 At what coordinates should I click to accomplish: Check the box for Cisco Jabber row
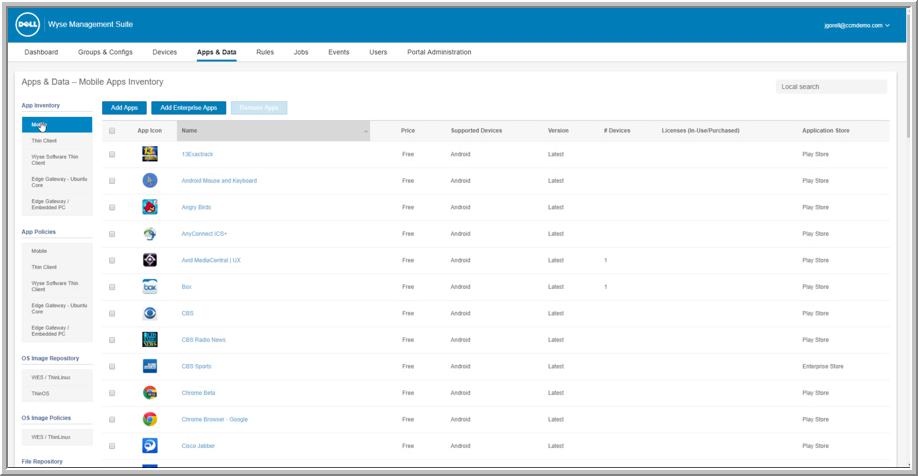[x=112, y=446]
